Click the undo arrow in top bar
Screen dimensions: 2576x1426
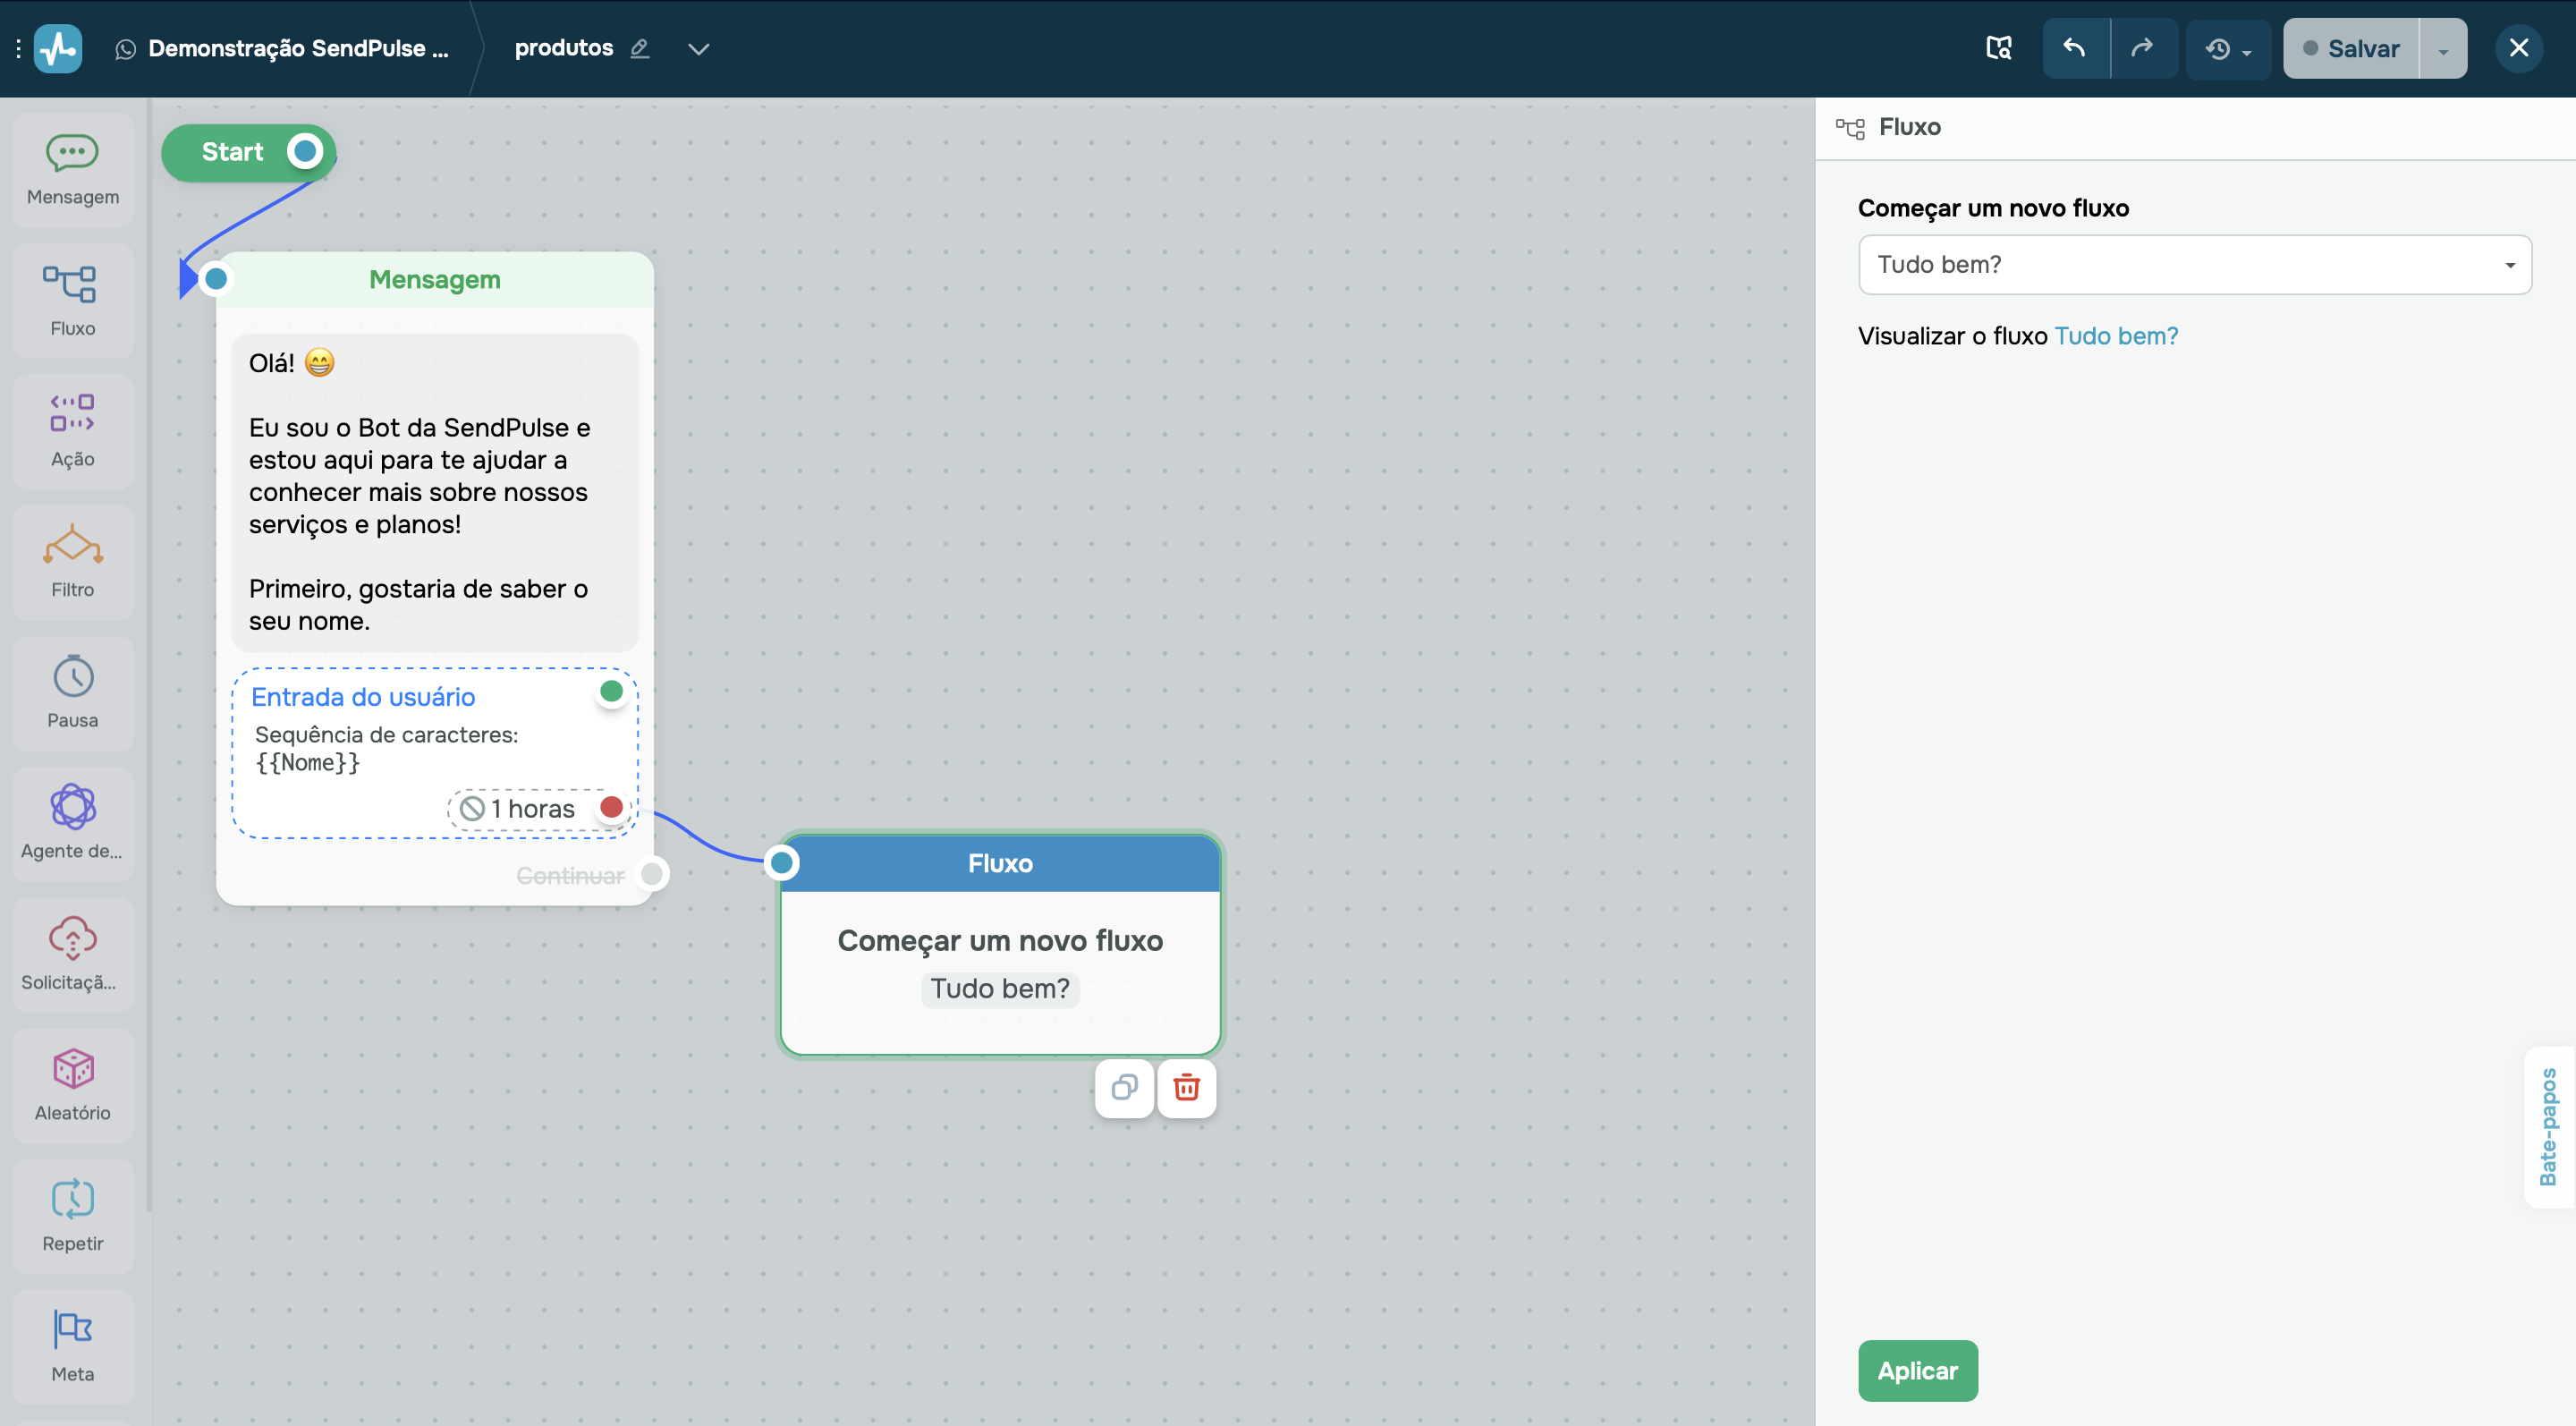pos(2075,48)
